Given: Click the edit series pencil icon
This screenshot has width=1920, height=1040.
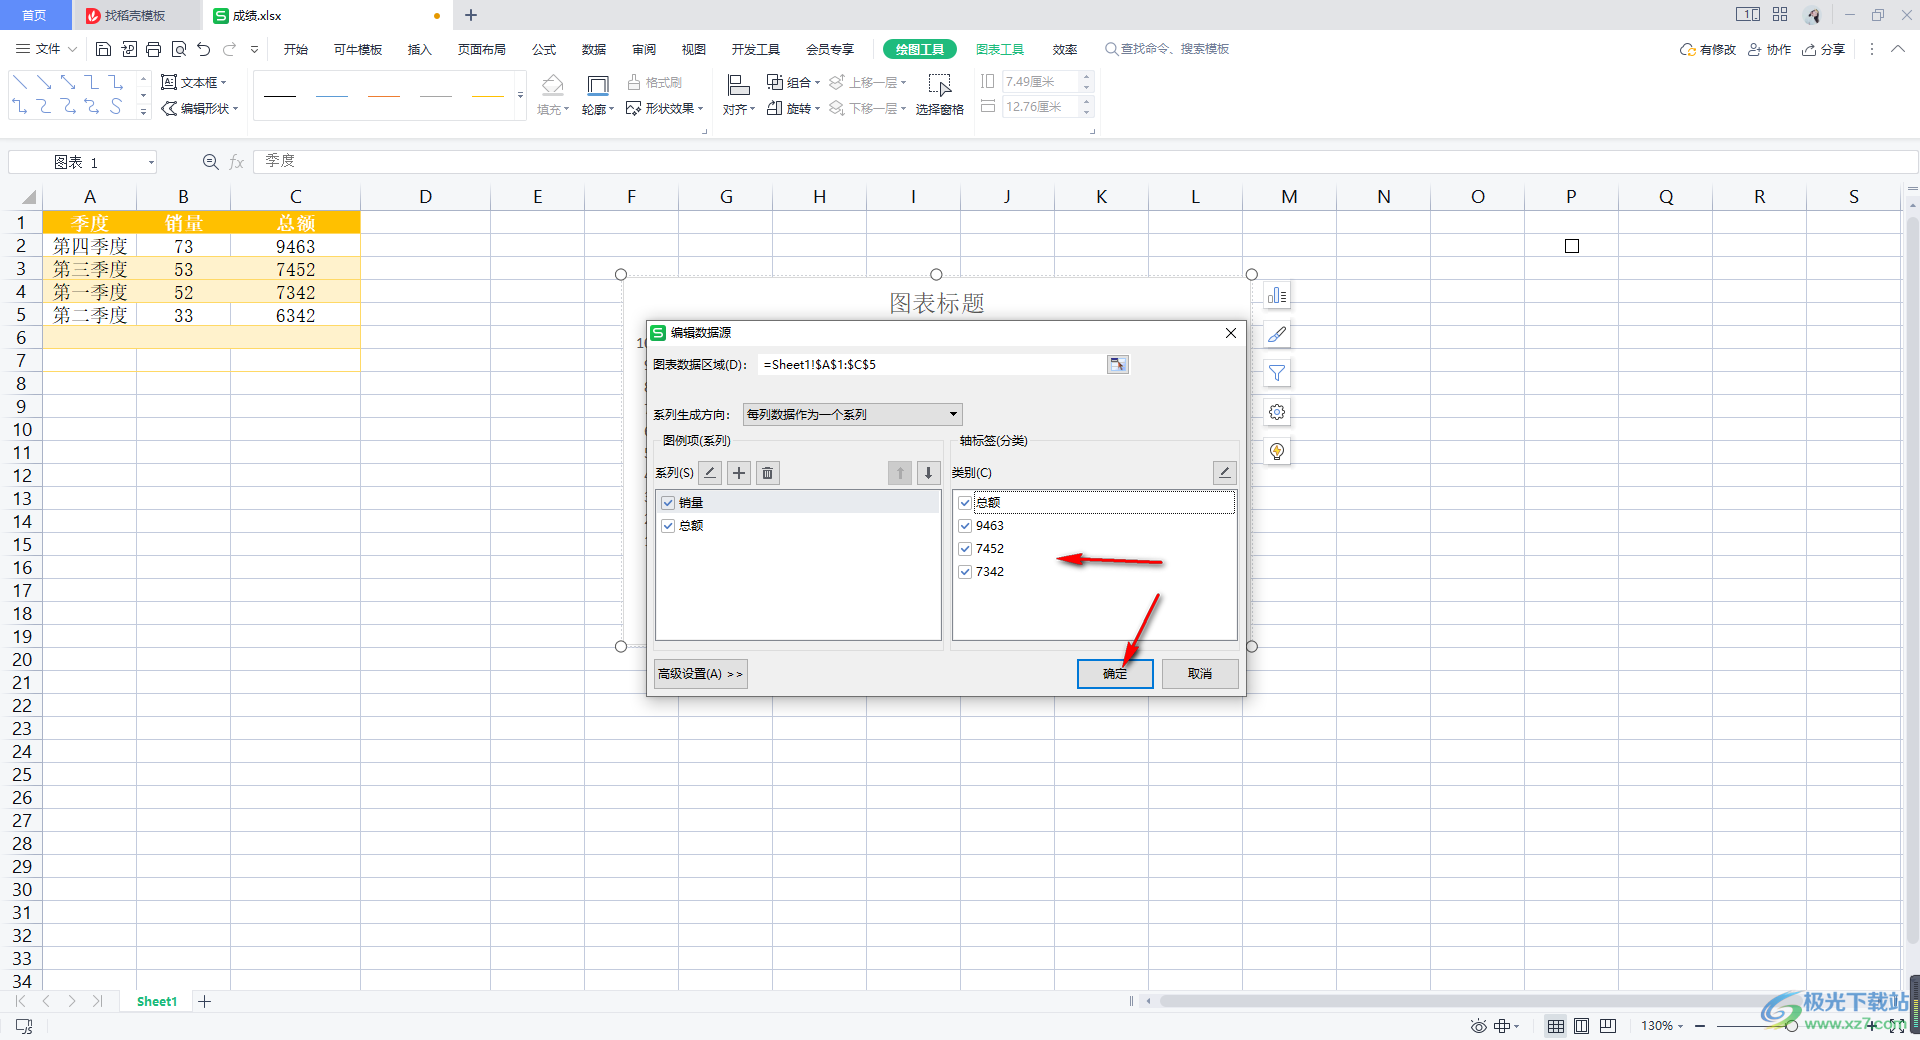Looking at the screenshot, I should click(x=710, y=473).
